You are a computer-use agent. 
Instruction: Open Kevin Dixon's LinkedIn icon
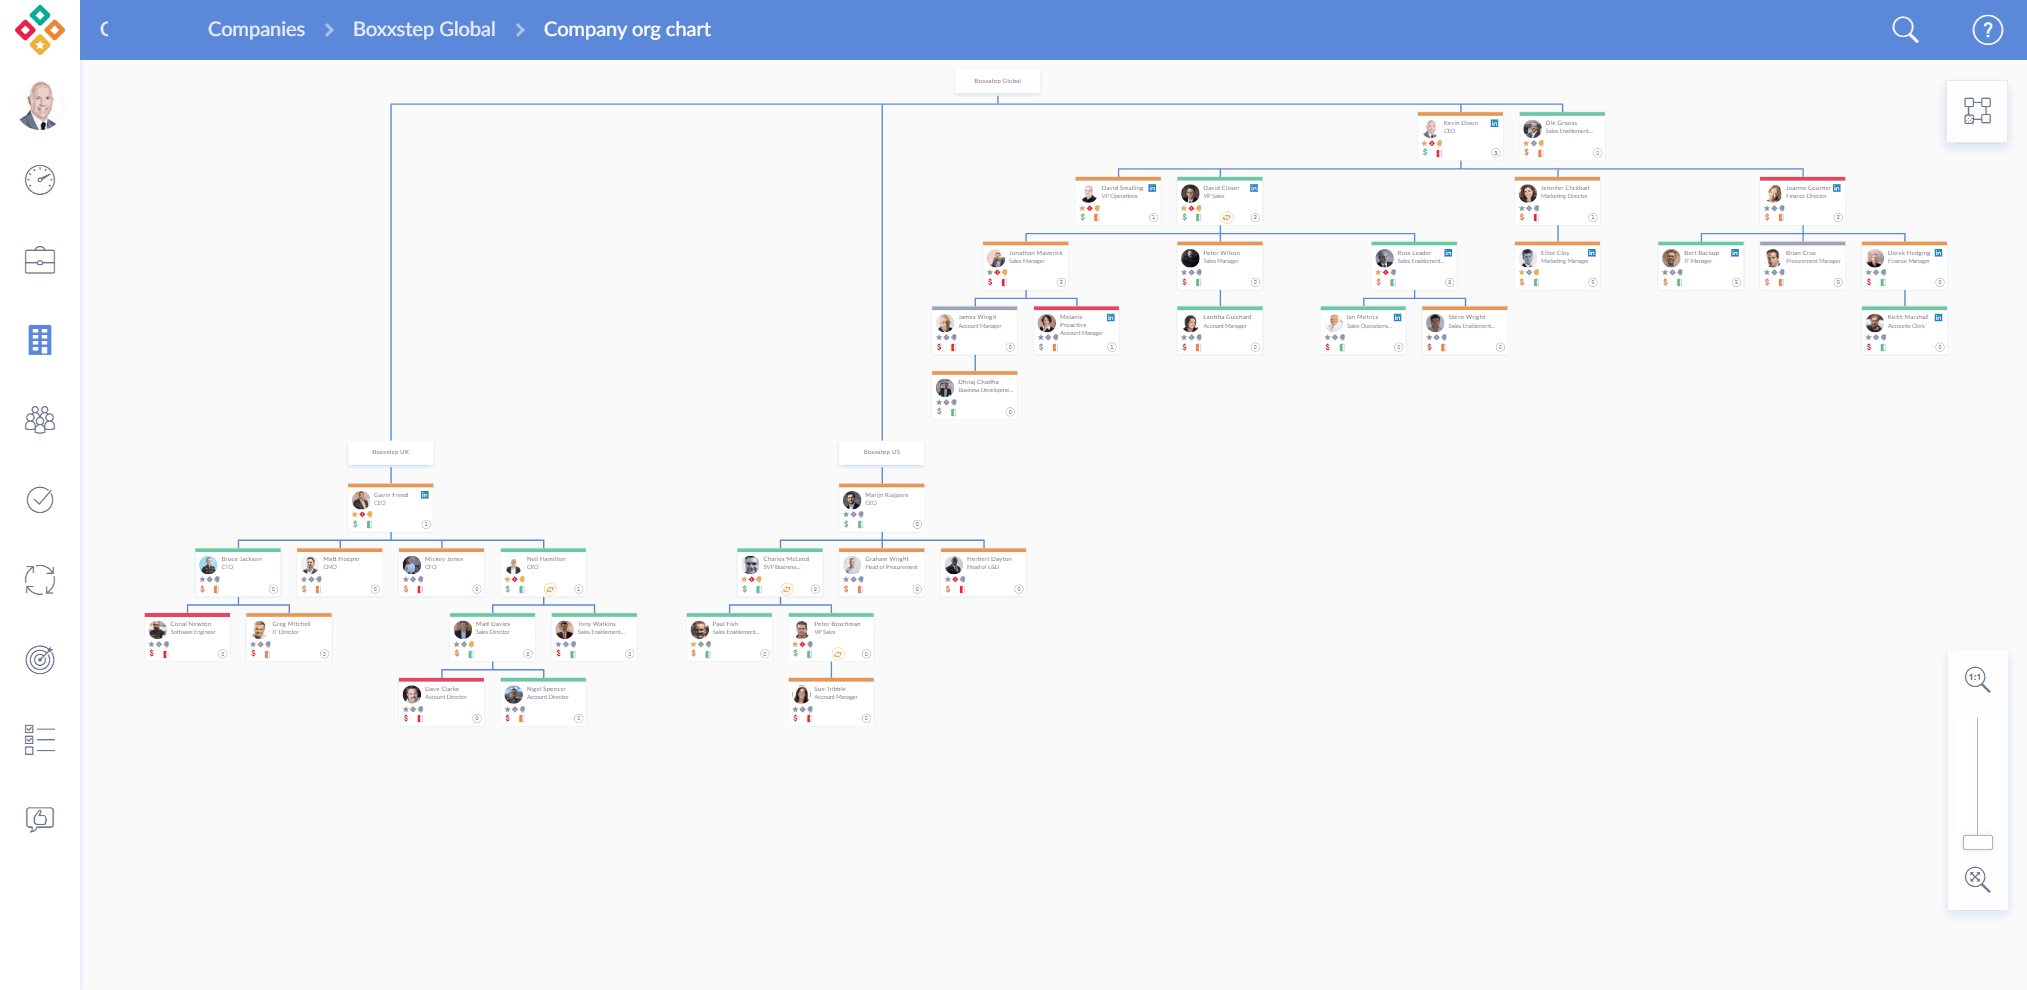coord(1495,123)
